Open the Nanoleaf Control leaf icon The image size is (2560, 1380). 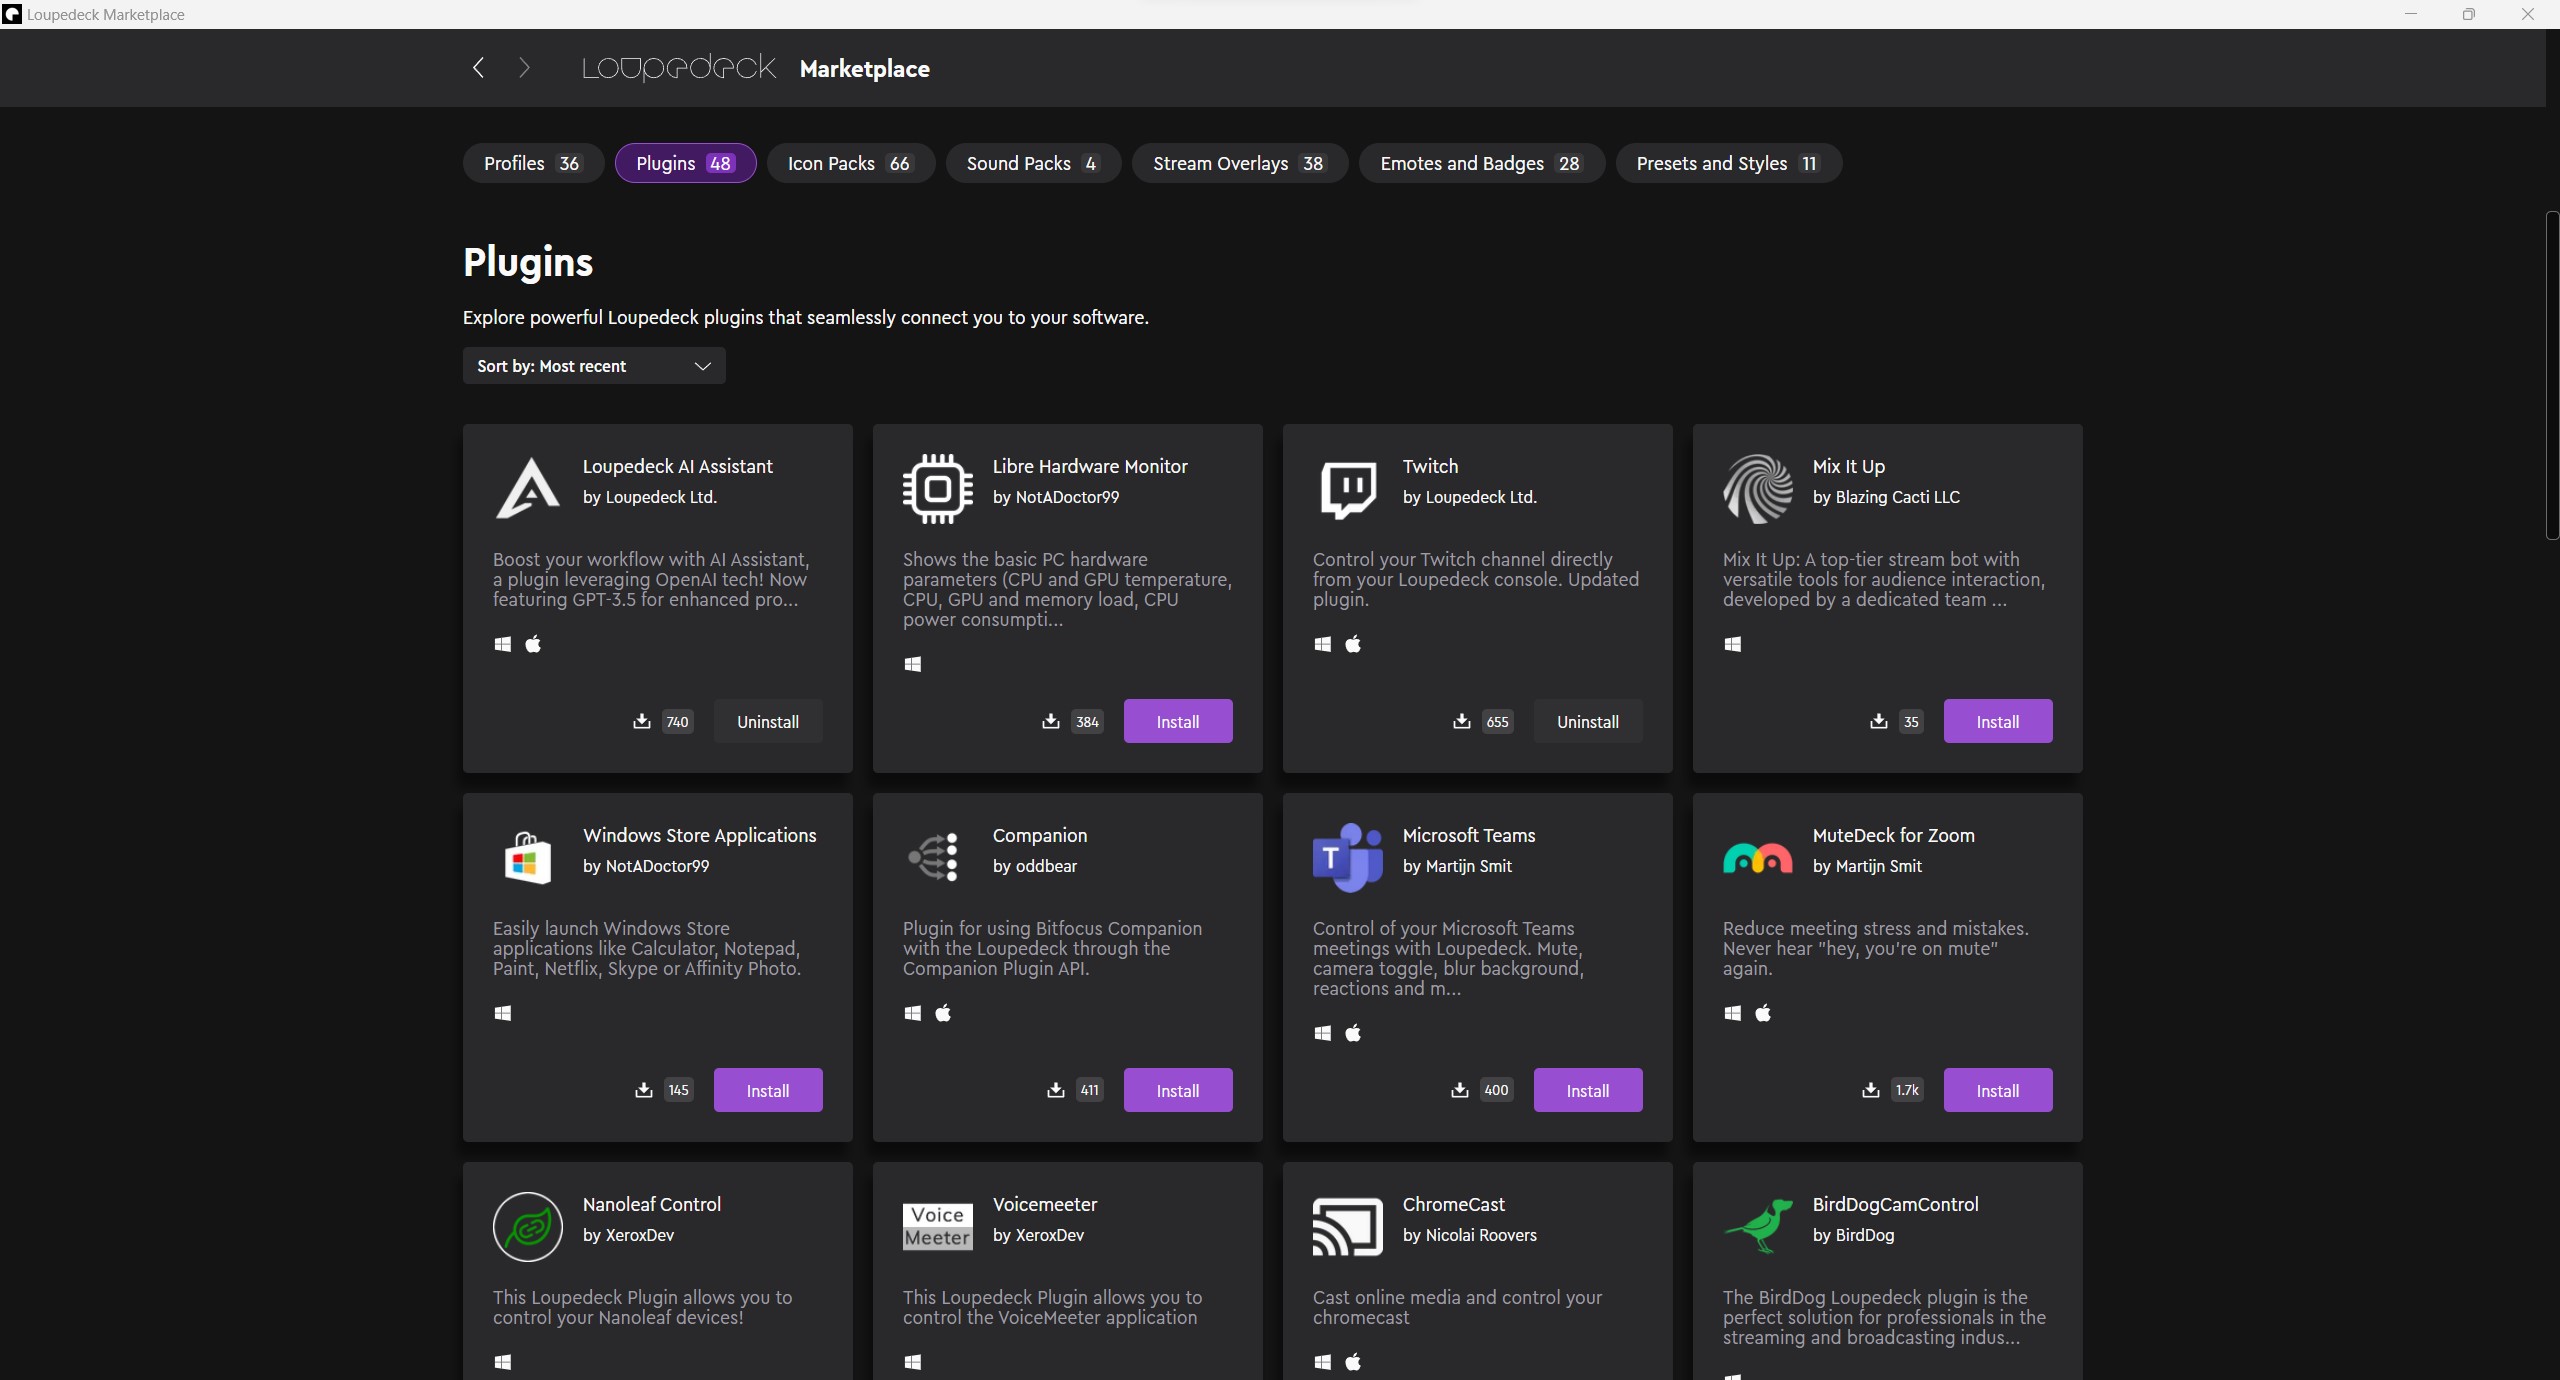(x=528, y=1226)
